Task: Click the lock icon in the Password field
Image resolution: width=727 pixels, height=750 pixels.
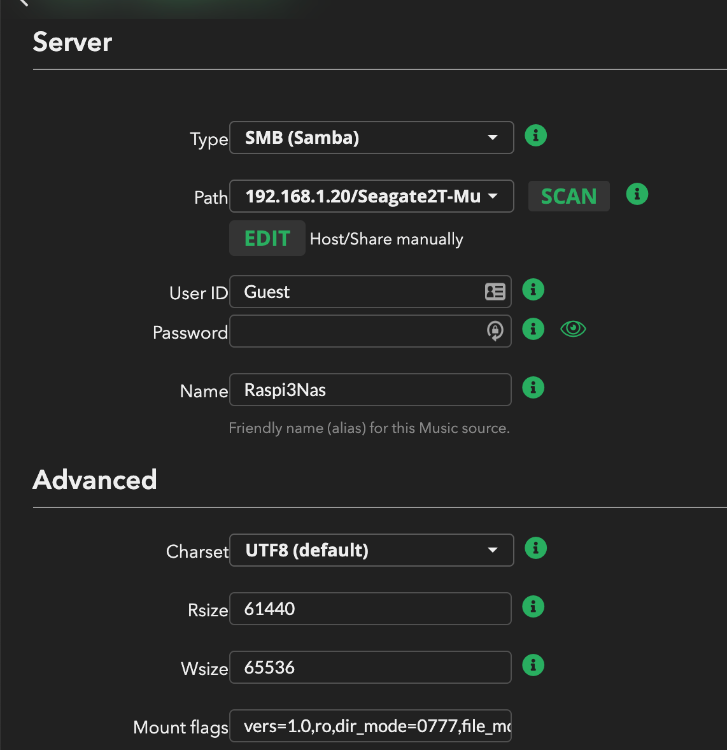Action: click(495, 332)
